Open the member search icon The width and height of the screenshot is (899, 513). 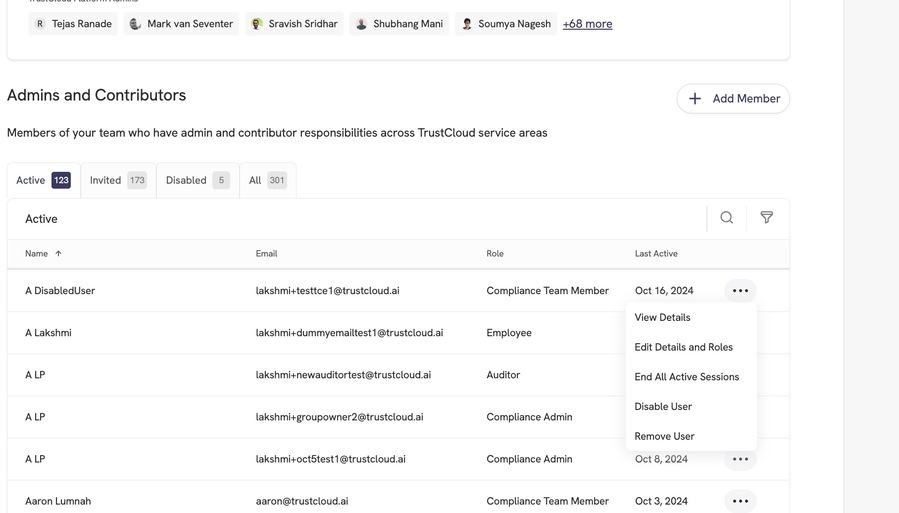coord(726,218)
